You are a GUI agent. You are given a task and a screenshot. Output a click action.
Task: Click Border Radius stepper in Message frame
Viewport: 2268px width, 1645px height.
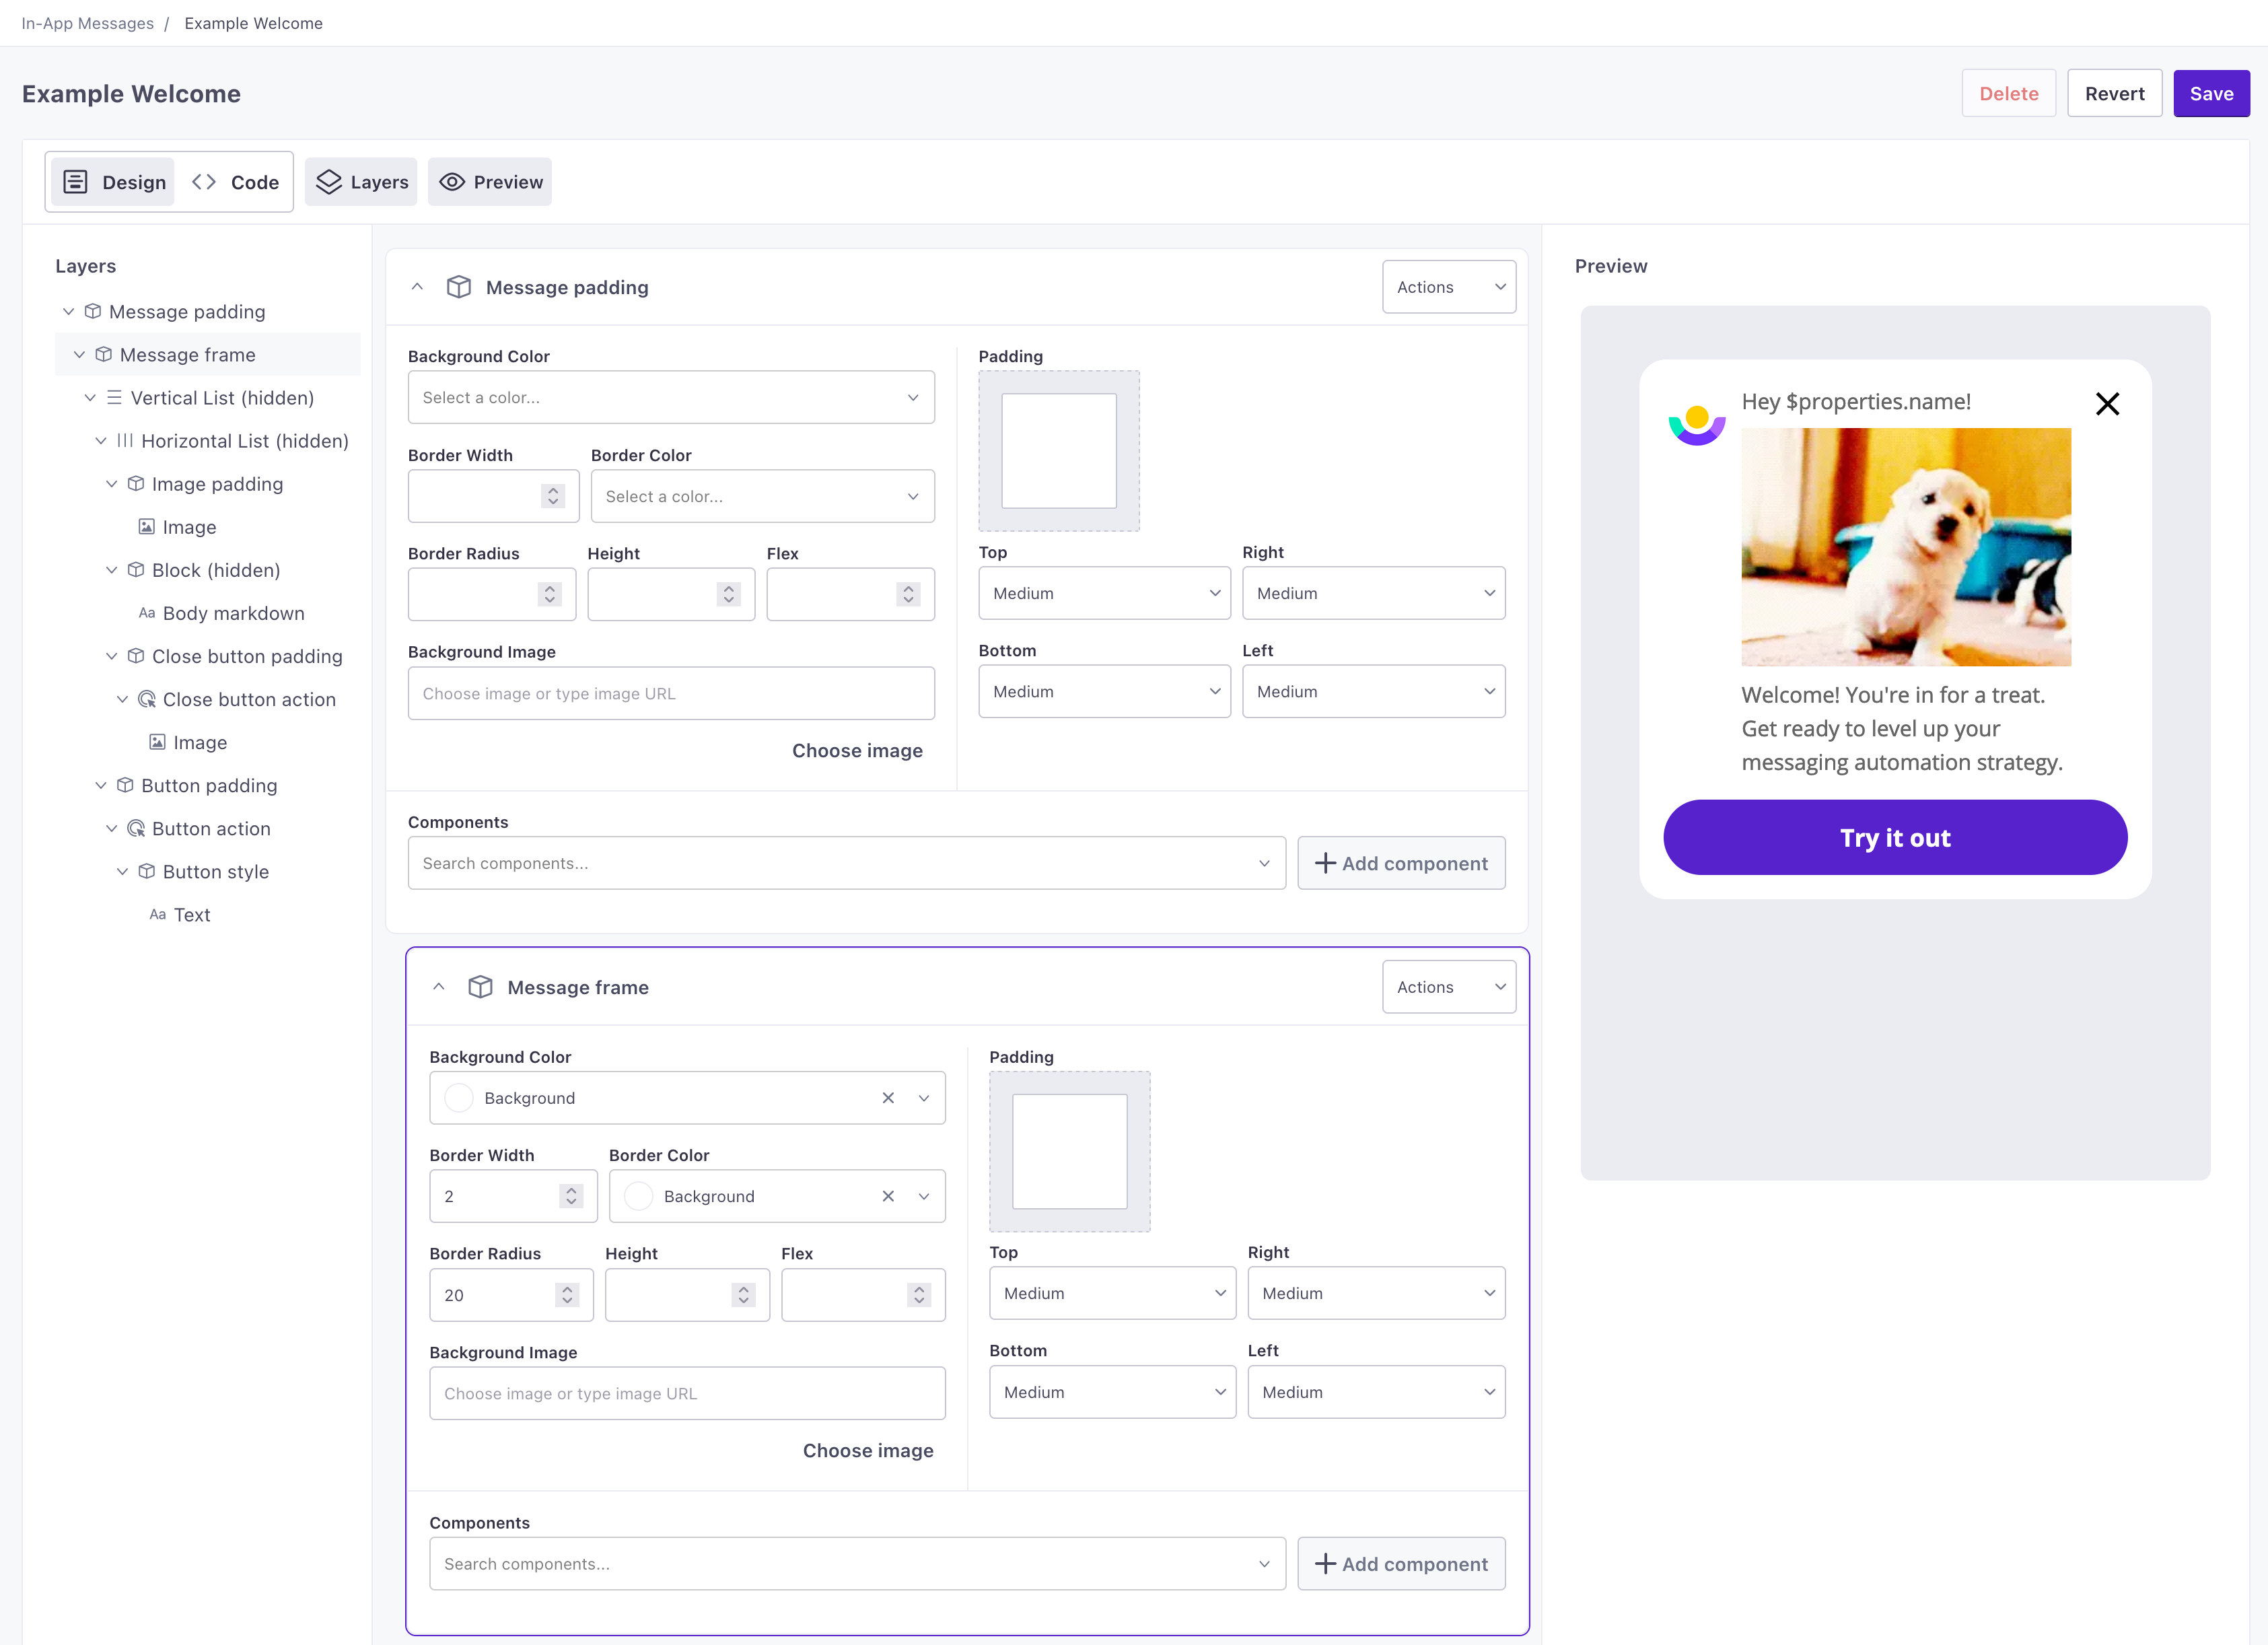click(x=567, y=1295)
